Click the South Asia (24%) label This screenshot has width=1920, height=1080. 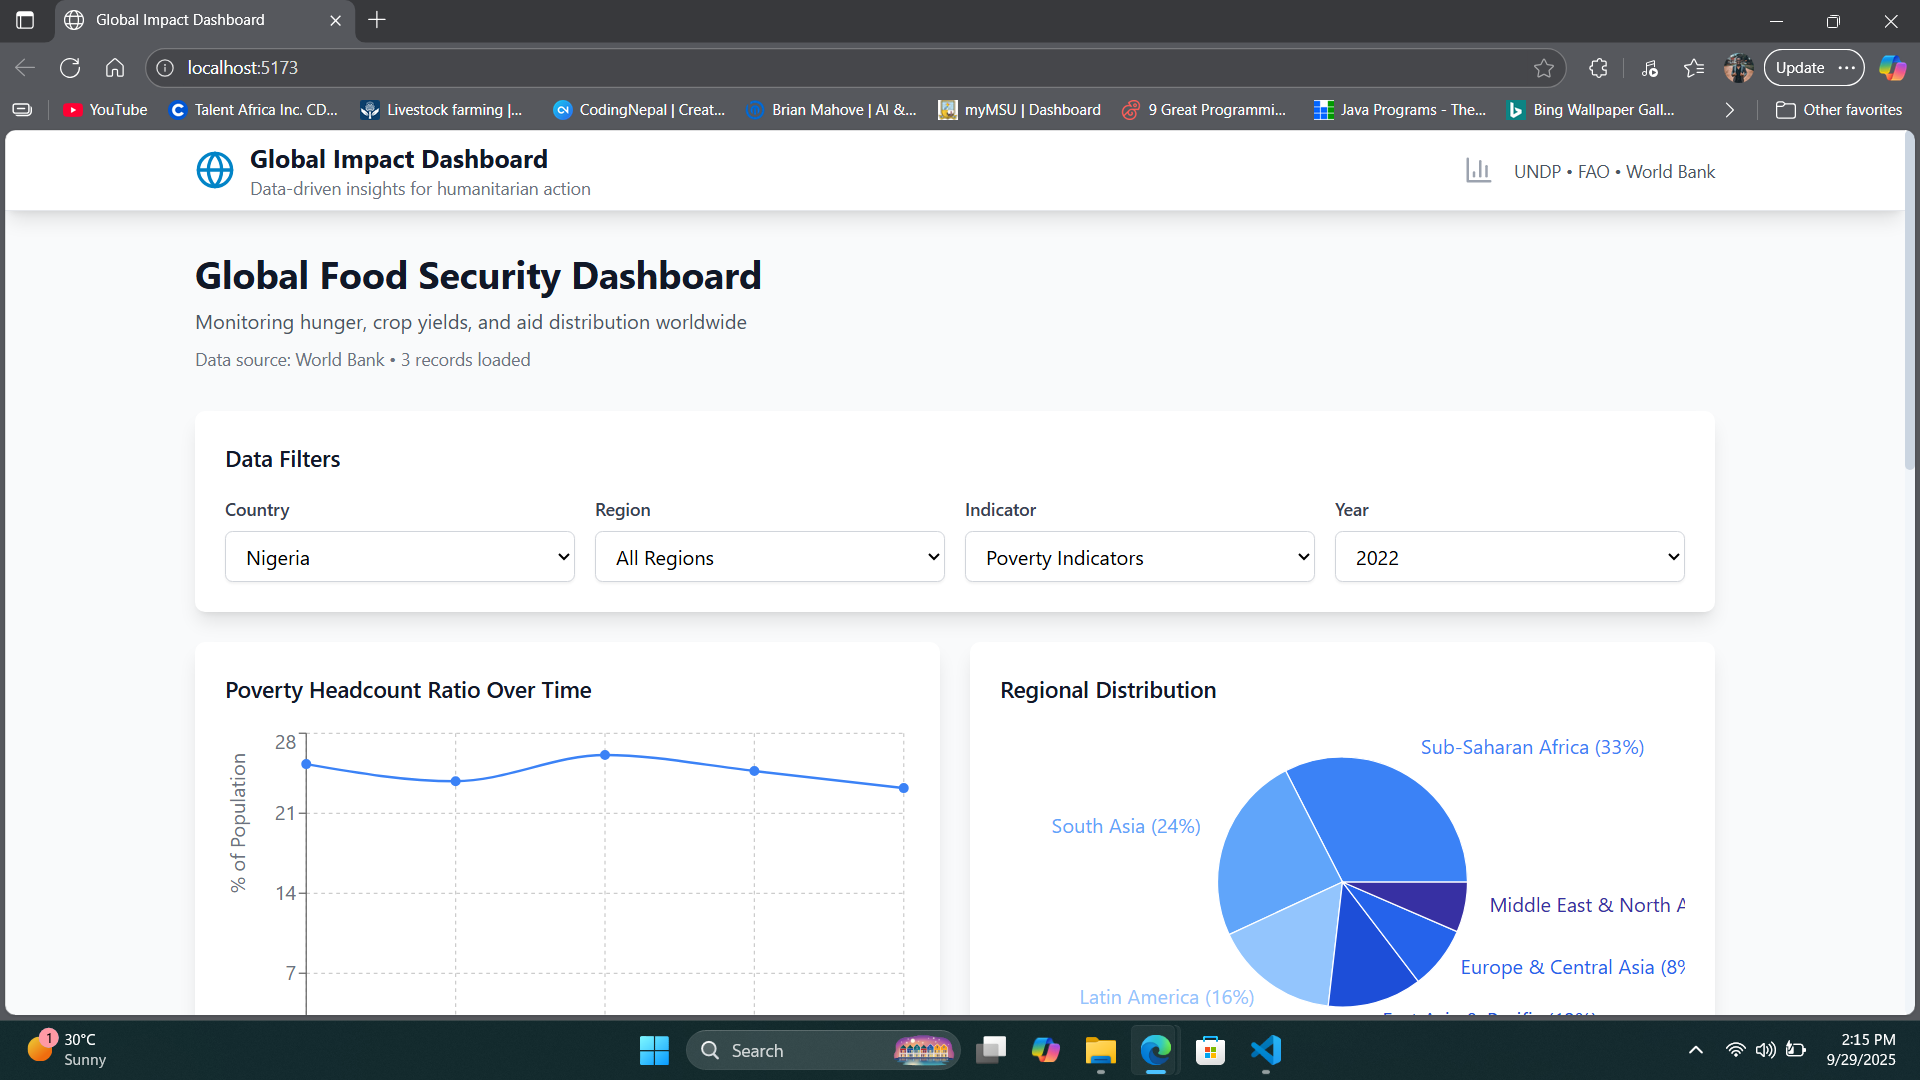click(1126, 826)
